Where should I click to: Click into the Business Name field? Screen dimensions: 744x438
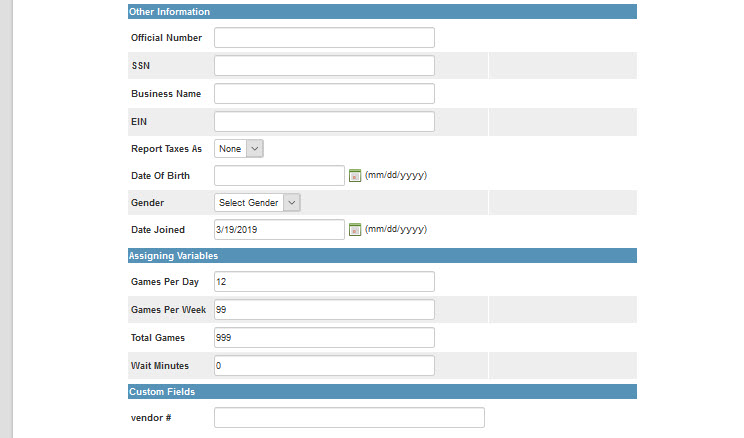324,94
